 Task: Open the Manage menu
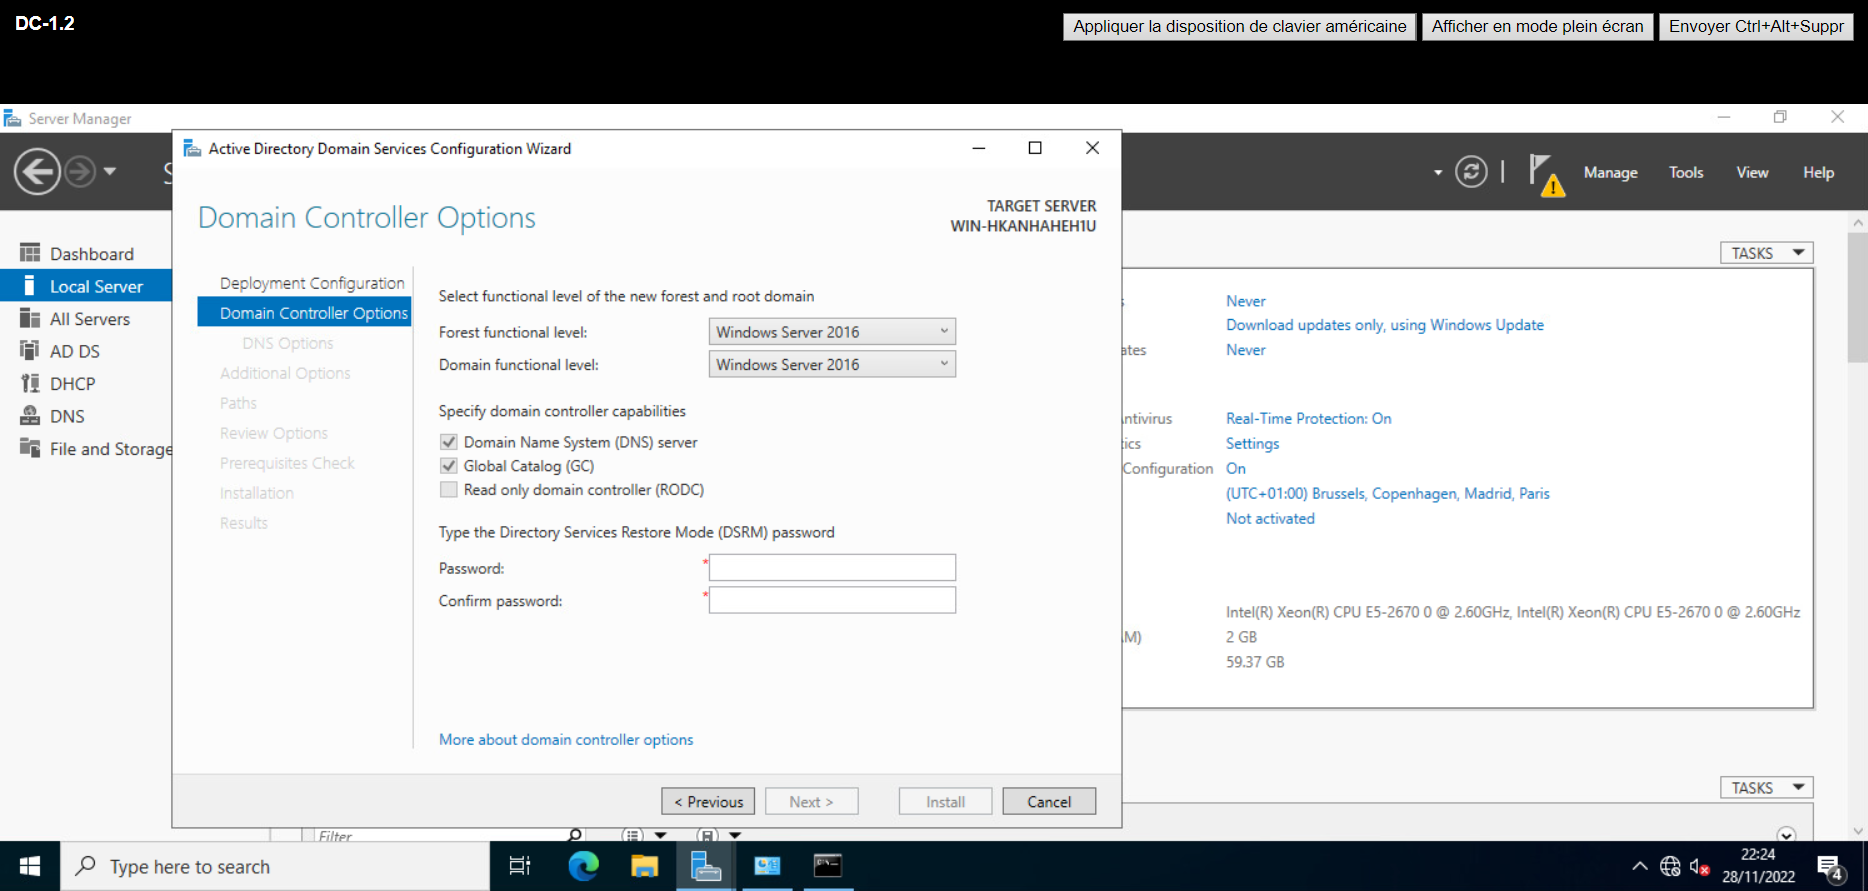point(1610,172)
